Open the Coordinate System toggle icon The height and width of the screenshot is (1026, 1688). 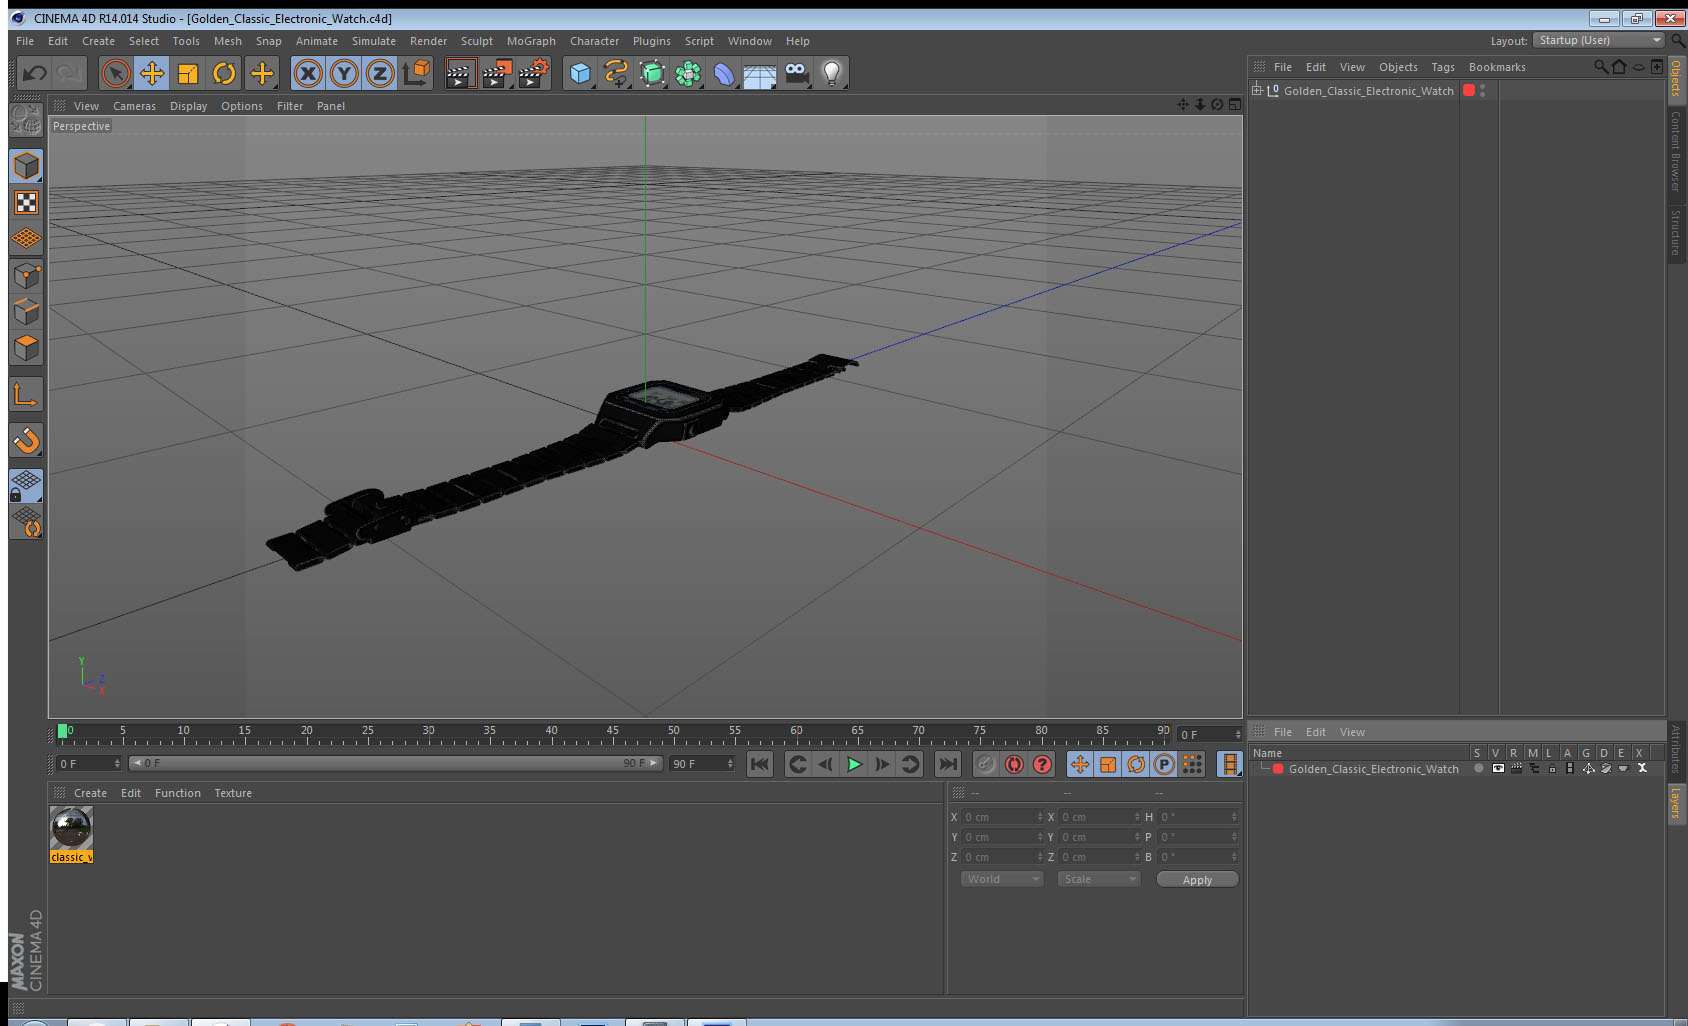416,73
